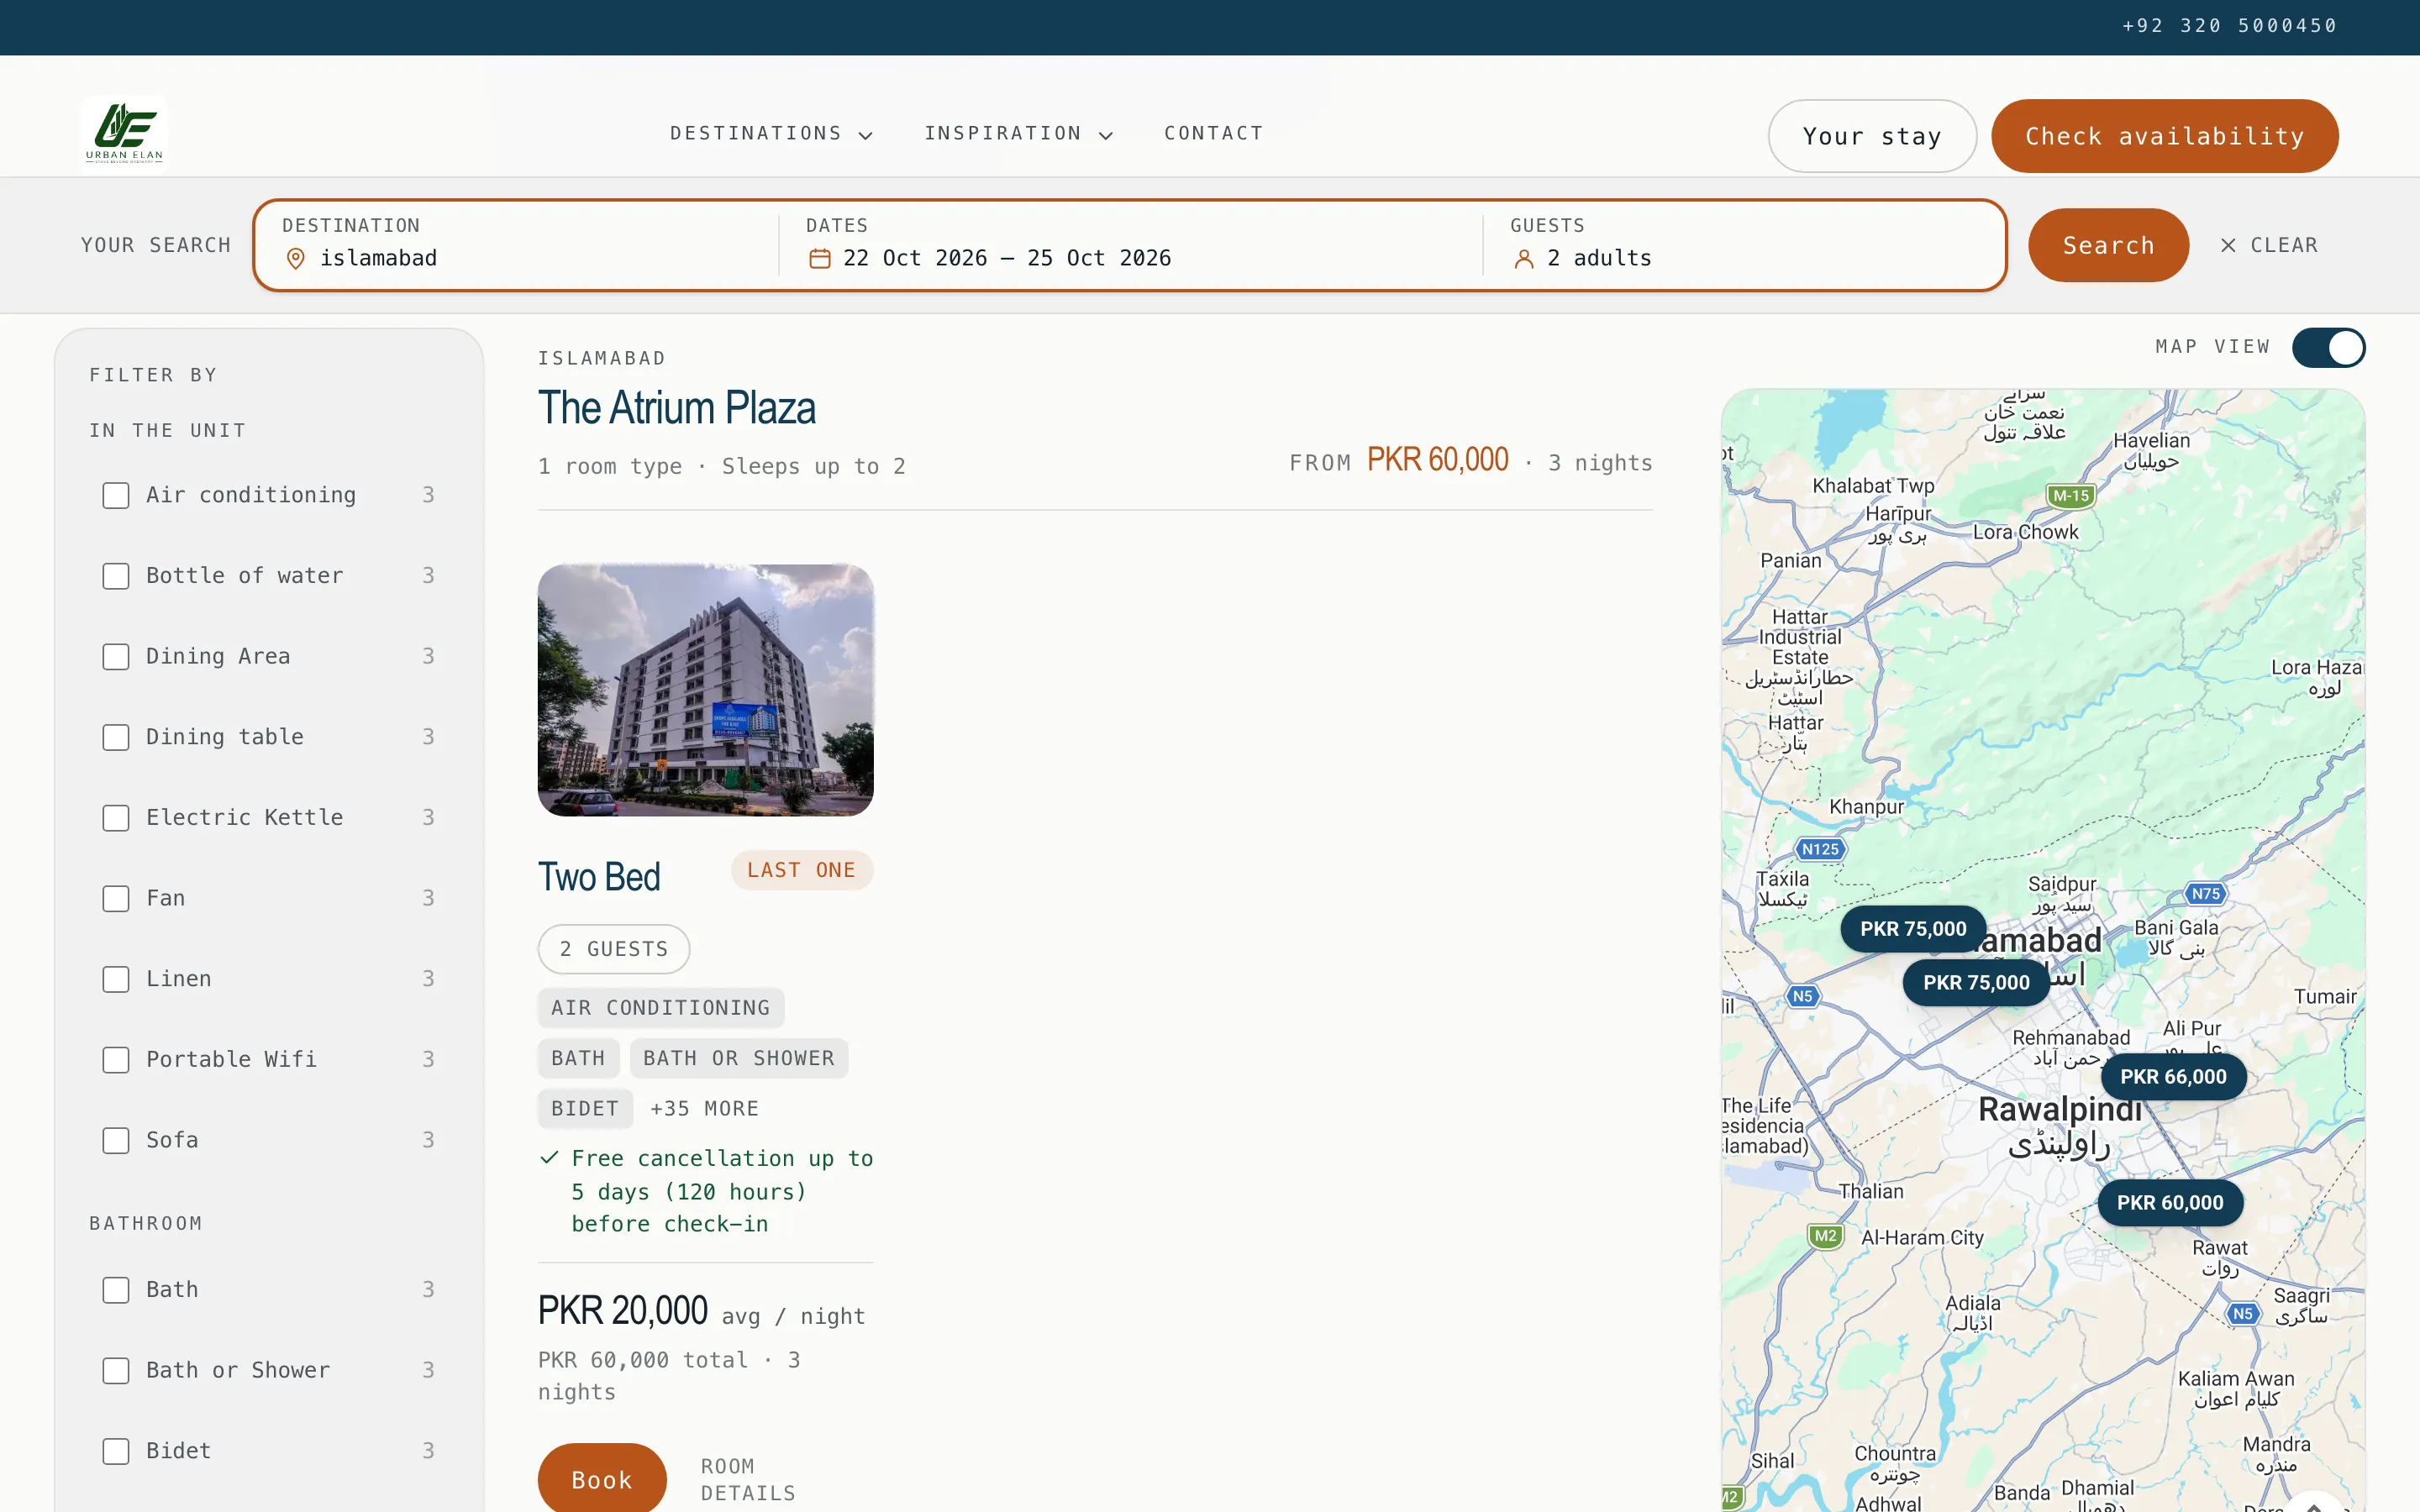This screenshot has width=2420, height=1512.
Task: Check the Bath filter checkbox
Action: pyautogui.click(x=116, y=1290)
